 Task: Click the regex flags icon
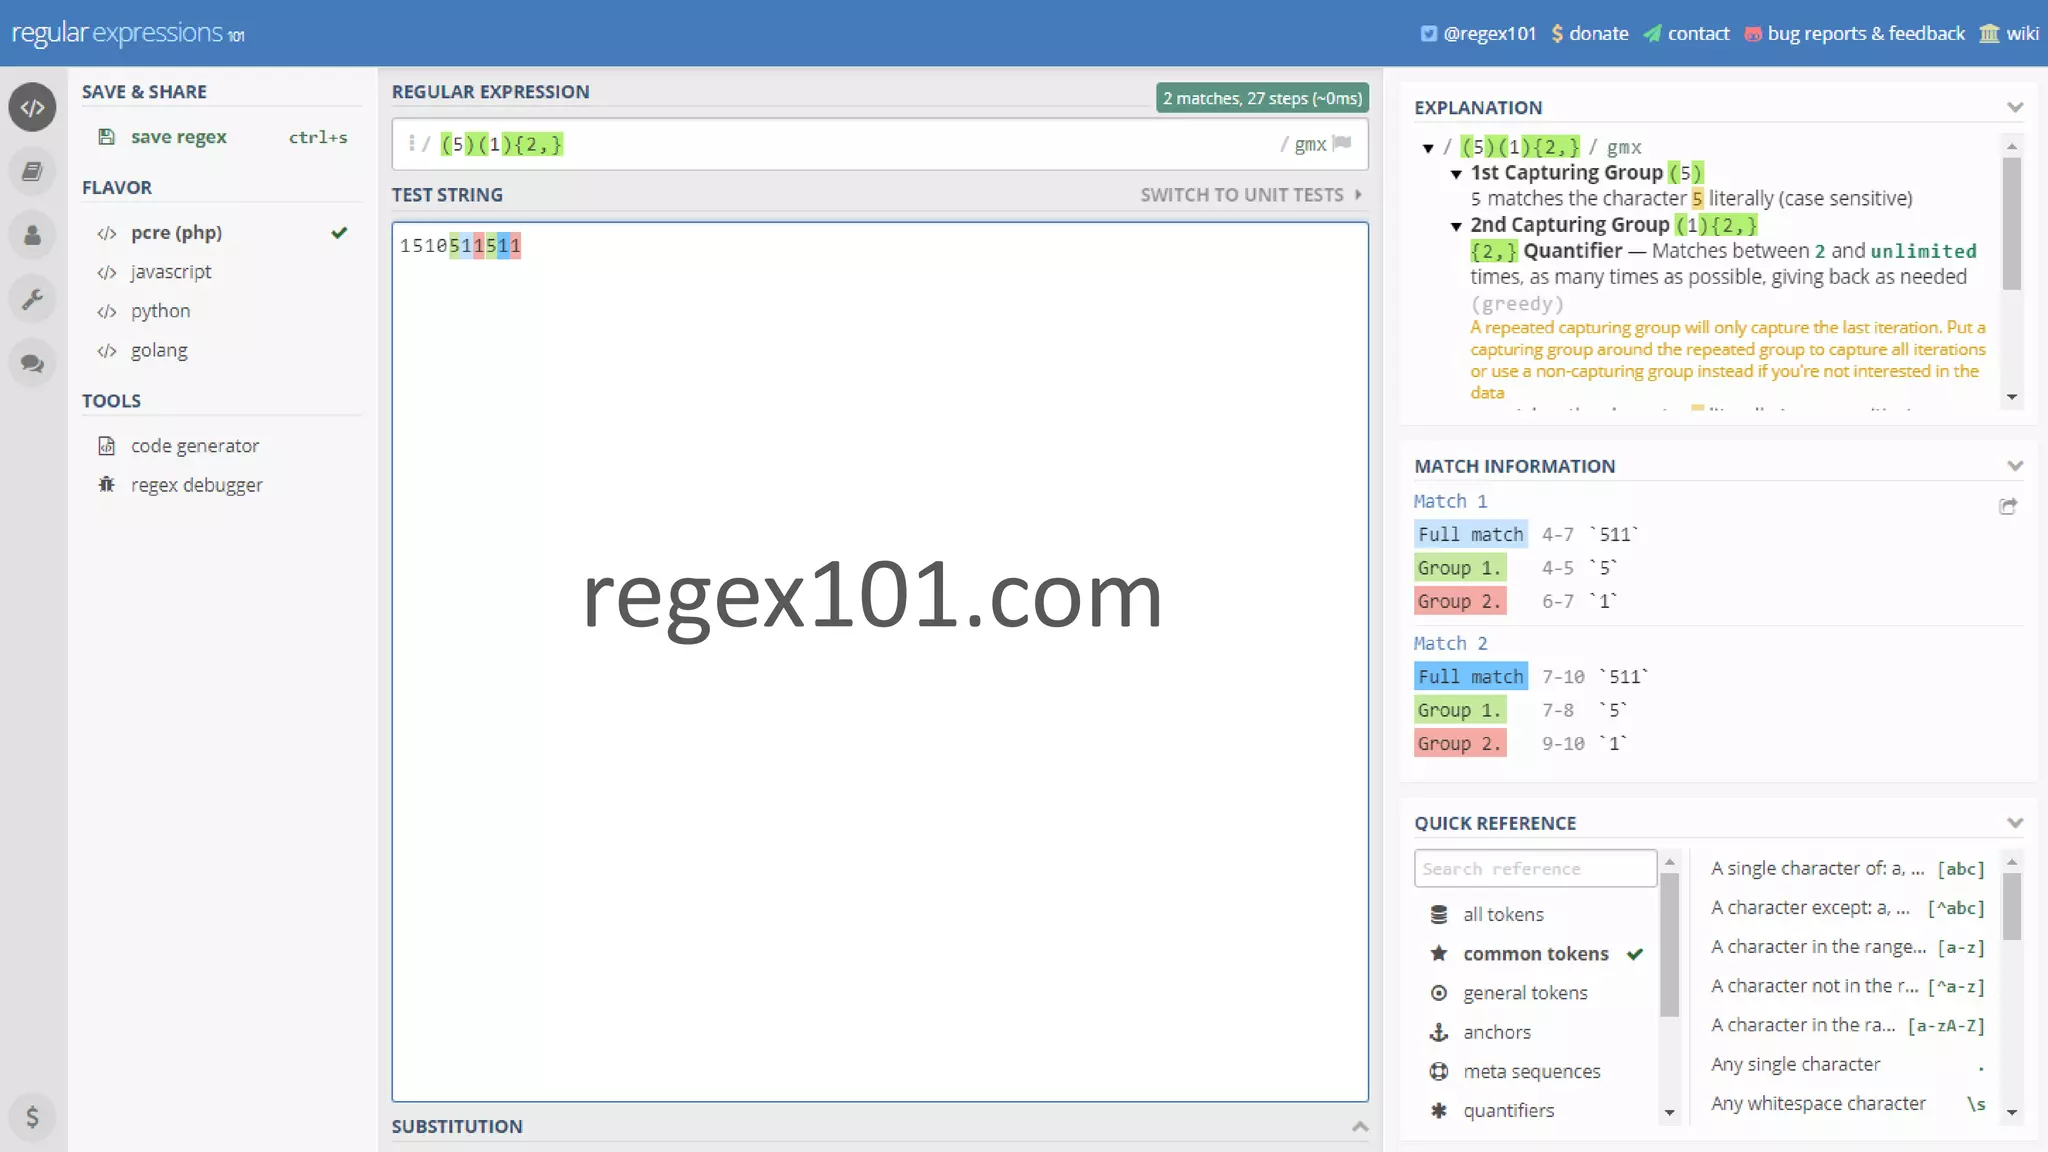(1342, 143)
